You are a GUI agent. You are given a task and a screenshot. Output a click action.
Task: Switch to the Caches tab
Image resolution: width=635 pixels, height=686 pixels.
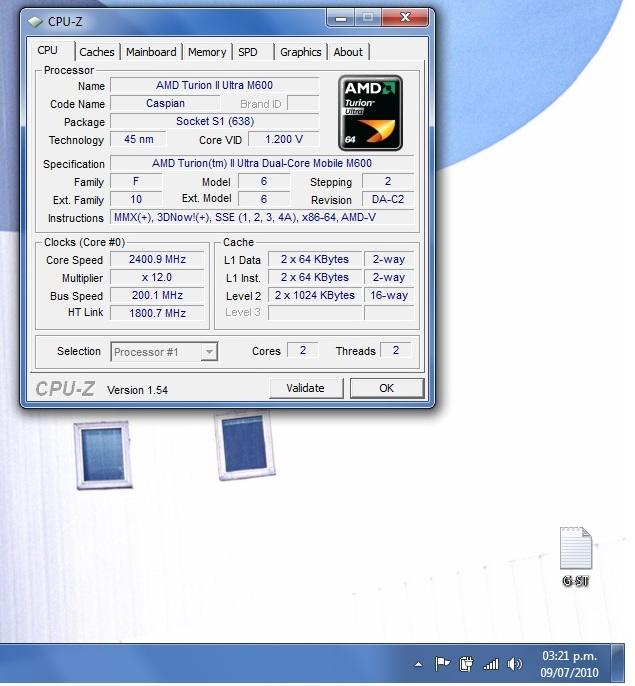[97, 52]
